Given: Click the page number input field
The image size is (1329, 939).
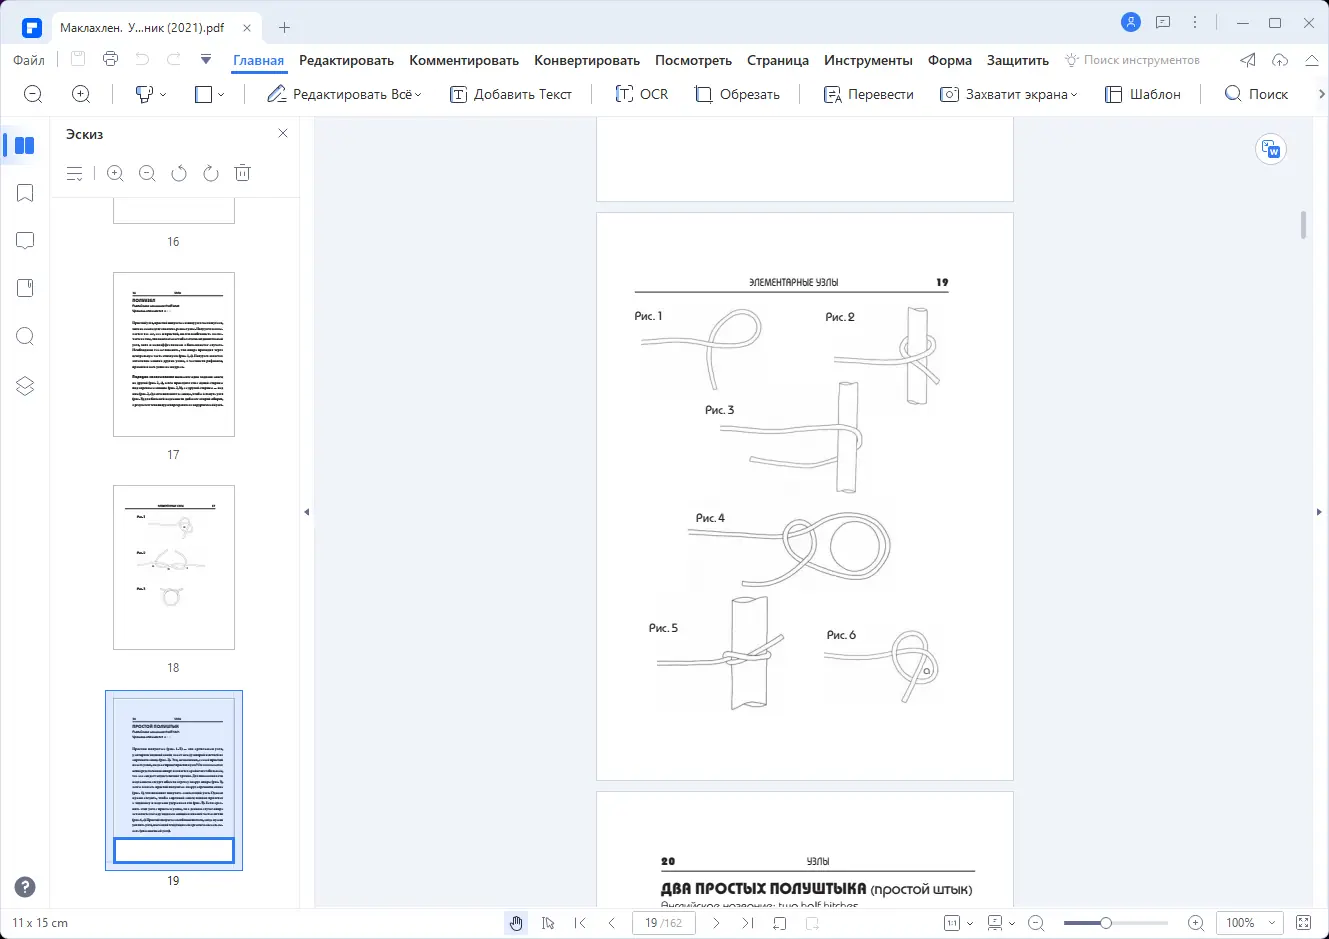Looking at the screenshot, I should [x=664, y=923].
